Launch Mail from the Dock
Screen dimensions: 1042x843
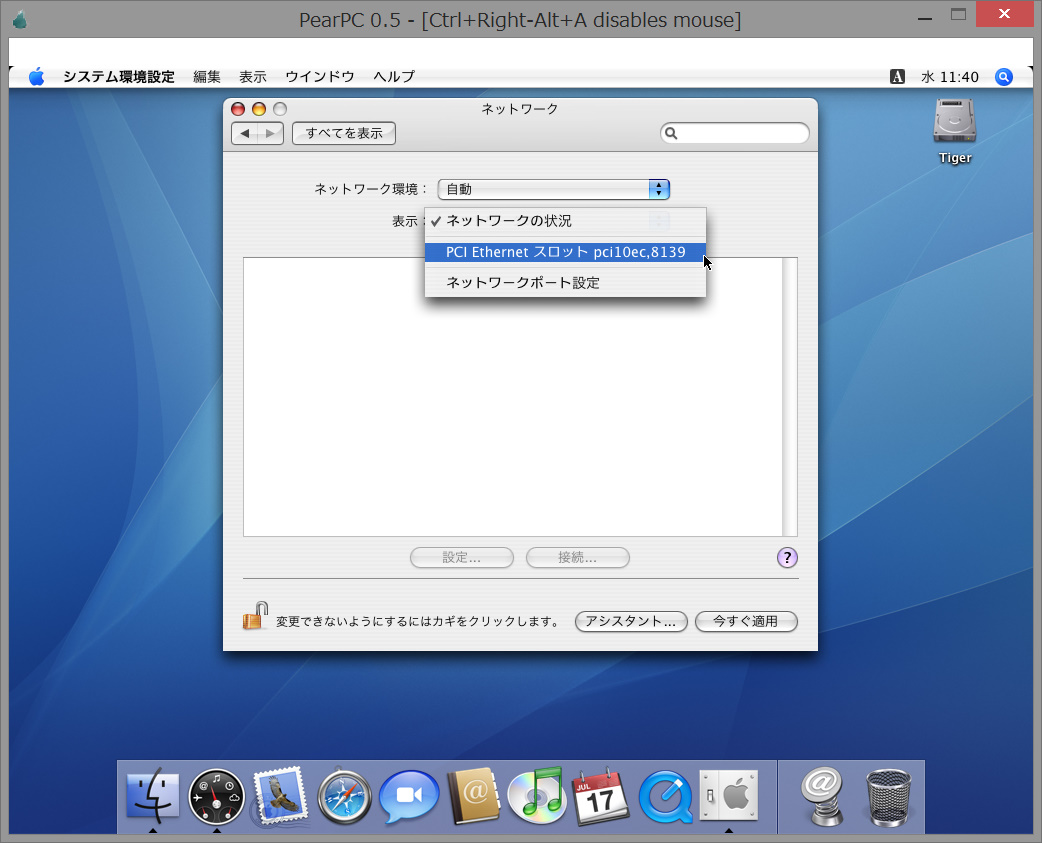[x=280, y=796]
